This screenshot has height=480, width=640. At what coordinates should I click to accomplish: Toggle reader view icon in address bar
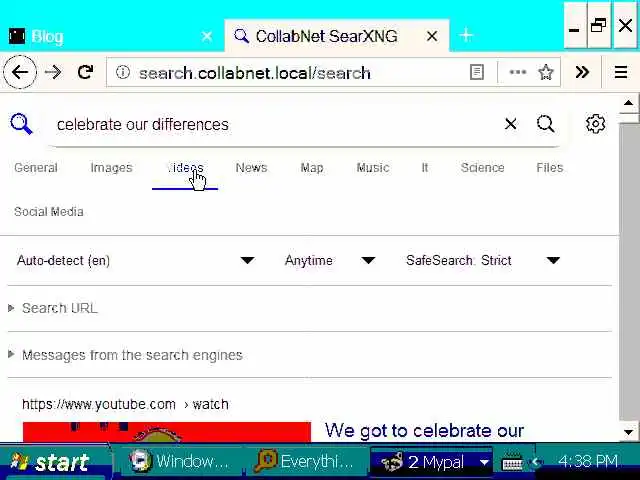point(477,73)
